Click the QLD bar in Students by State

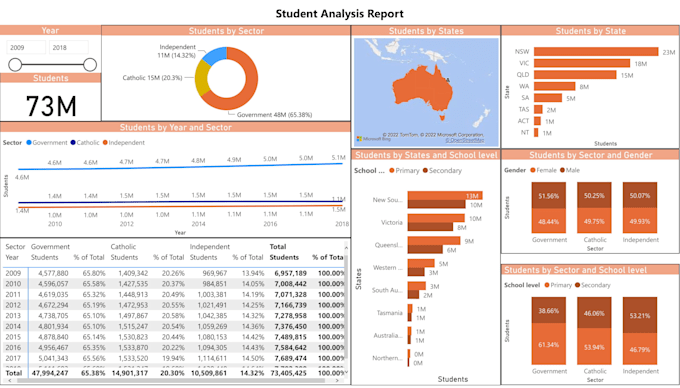(575, 75)
